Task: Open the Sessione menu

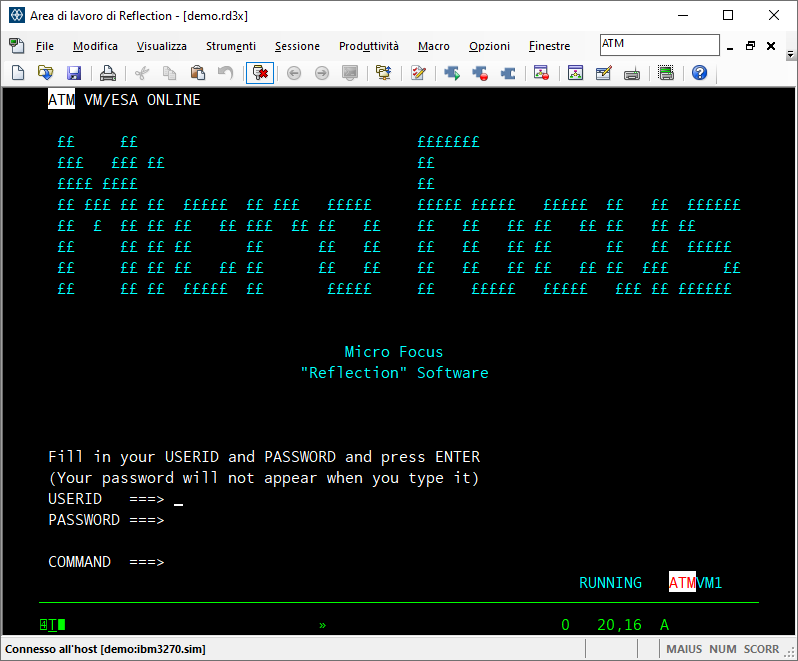Action: 297,46
